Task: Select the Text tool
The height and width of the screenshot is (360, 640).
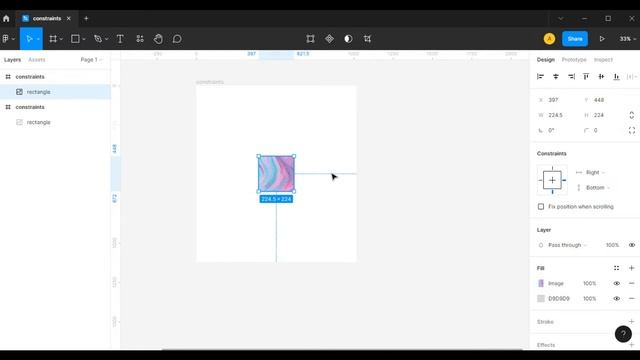Action: tap(120, 39)
